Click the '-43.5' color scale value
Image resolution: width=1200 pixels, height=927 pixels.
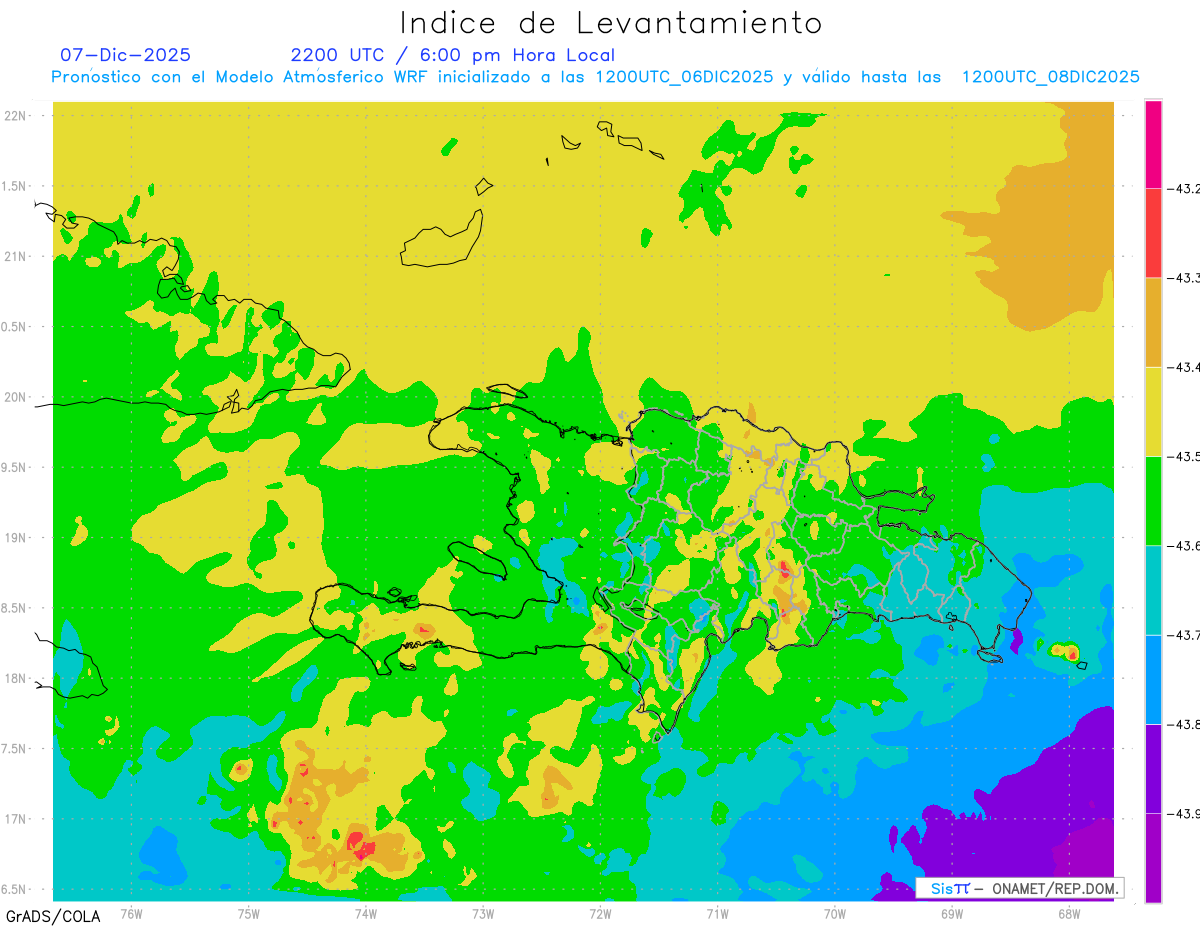coord(1183,457)
